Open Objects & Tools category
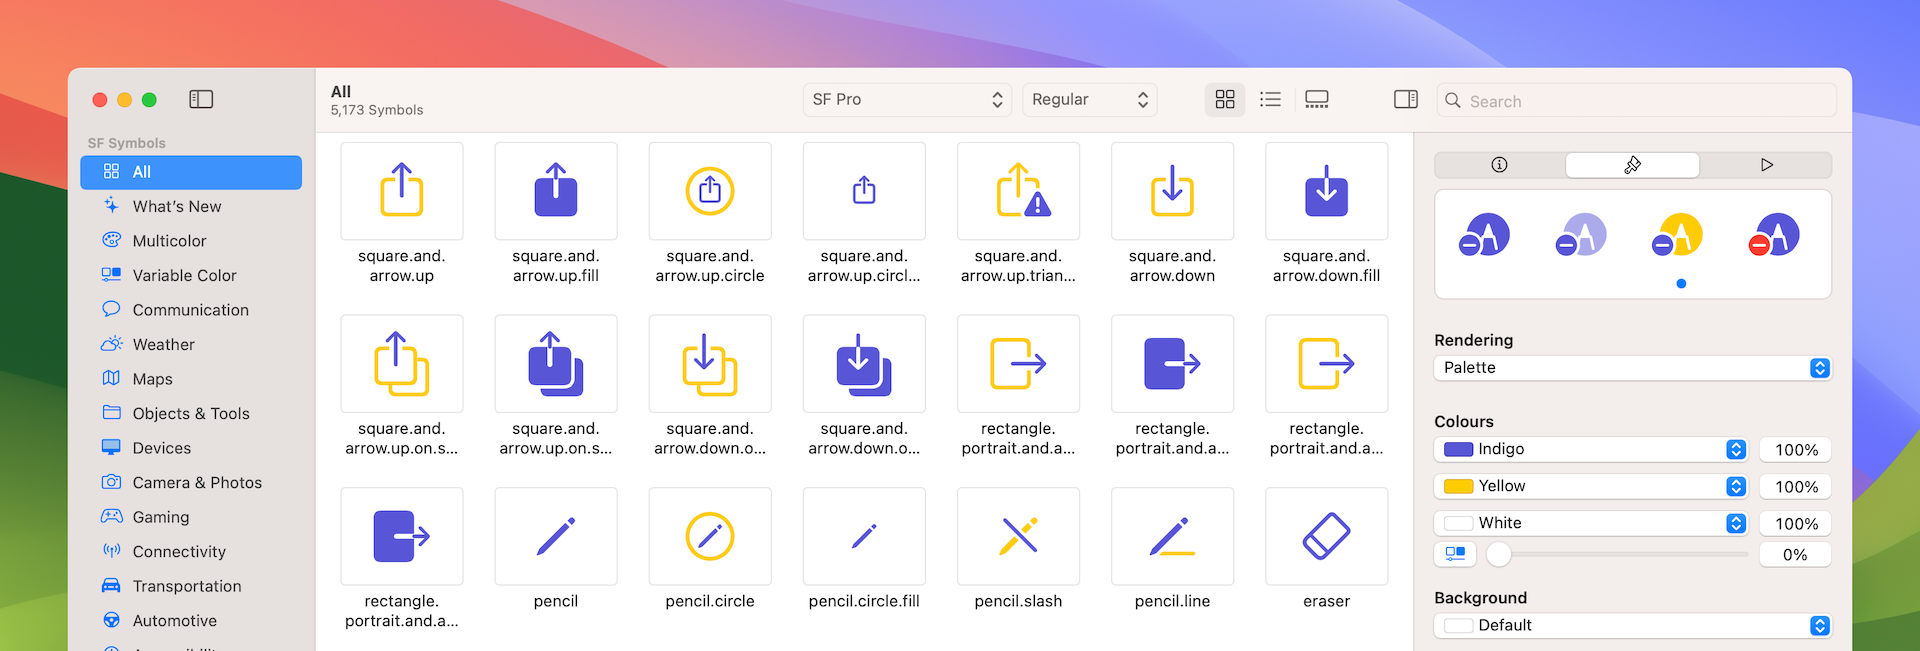The width and height of the screenshot is (1920, 651). (191, 413)
